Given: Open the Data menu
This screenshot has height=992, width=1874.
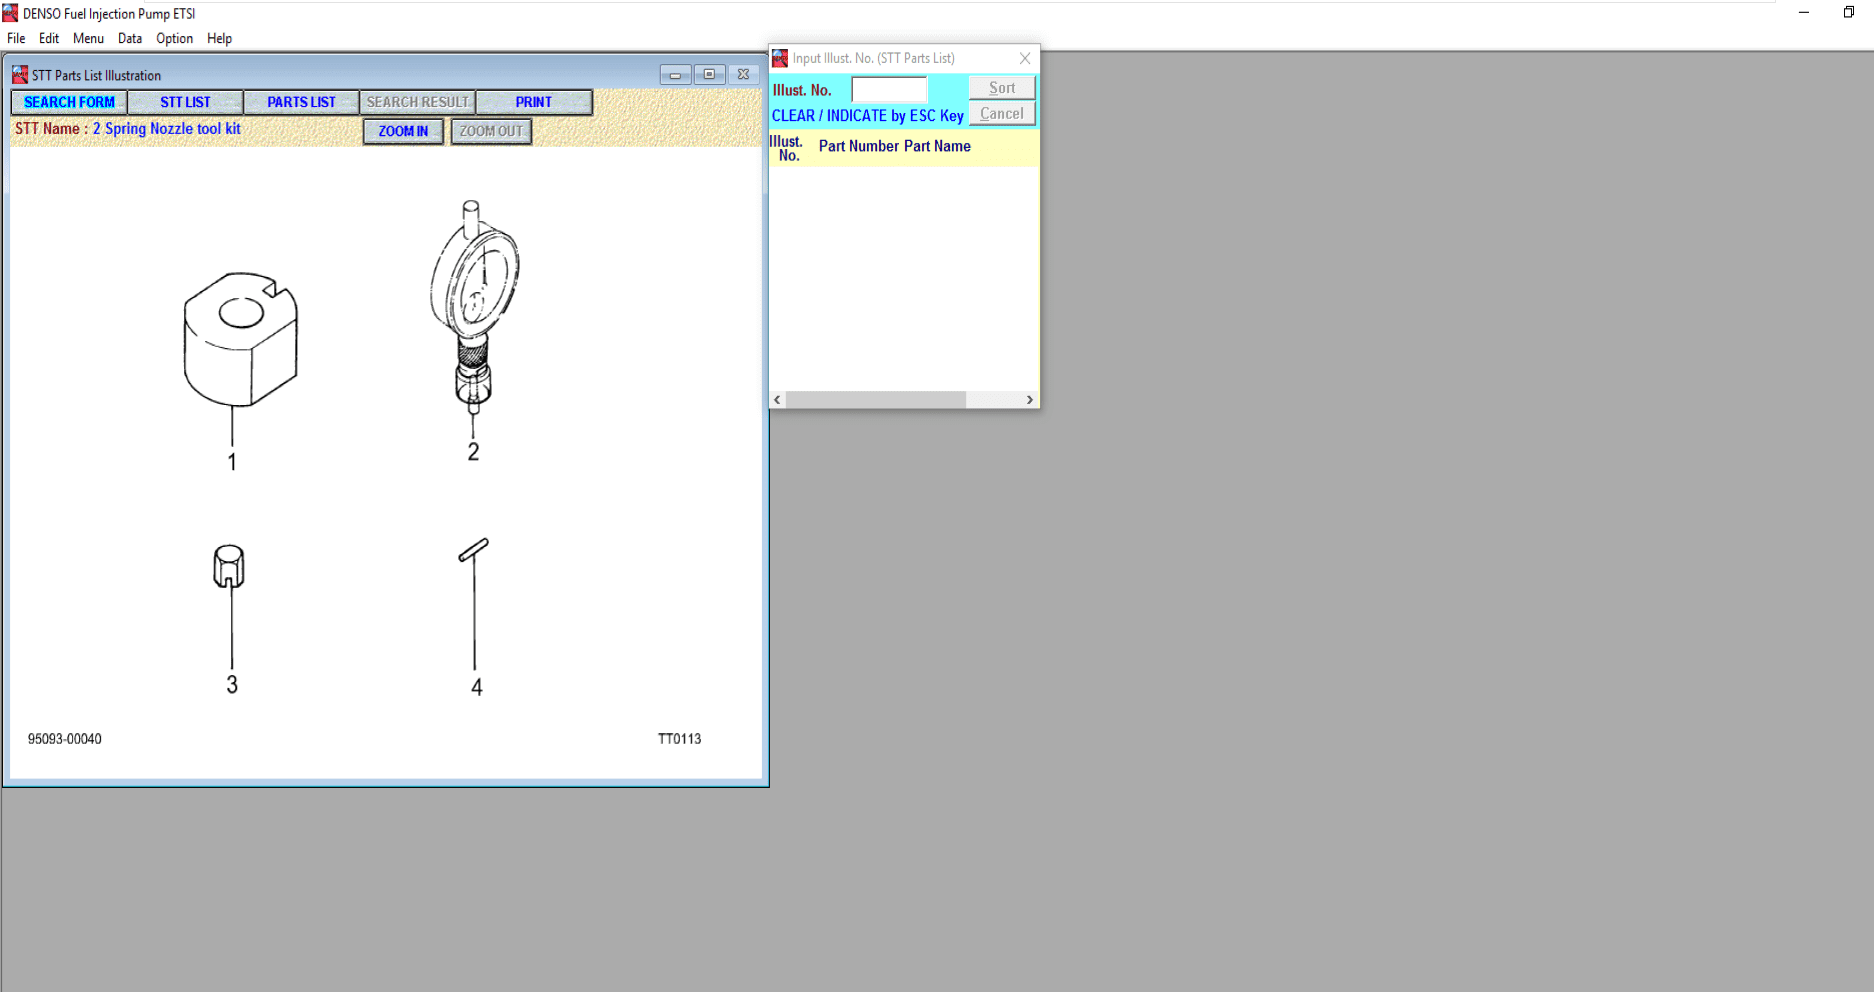Looking at the screenshot, I should tap(130, 38).
